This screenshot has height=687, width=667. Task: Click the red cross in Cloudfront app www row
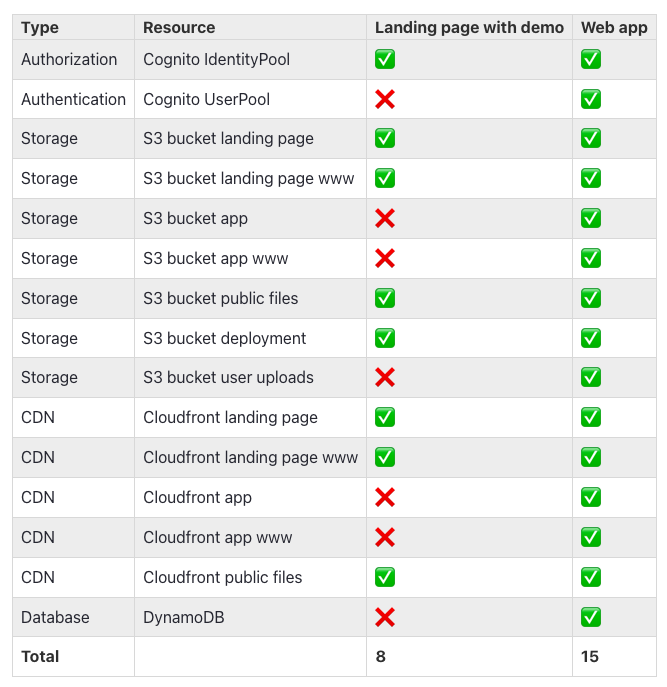click(x=385, y=537)
